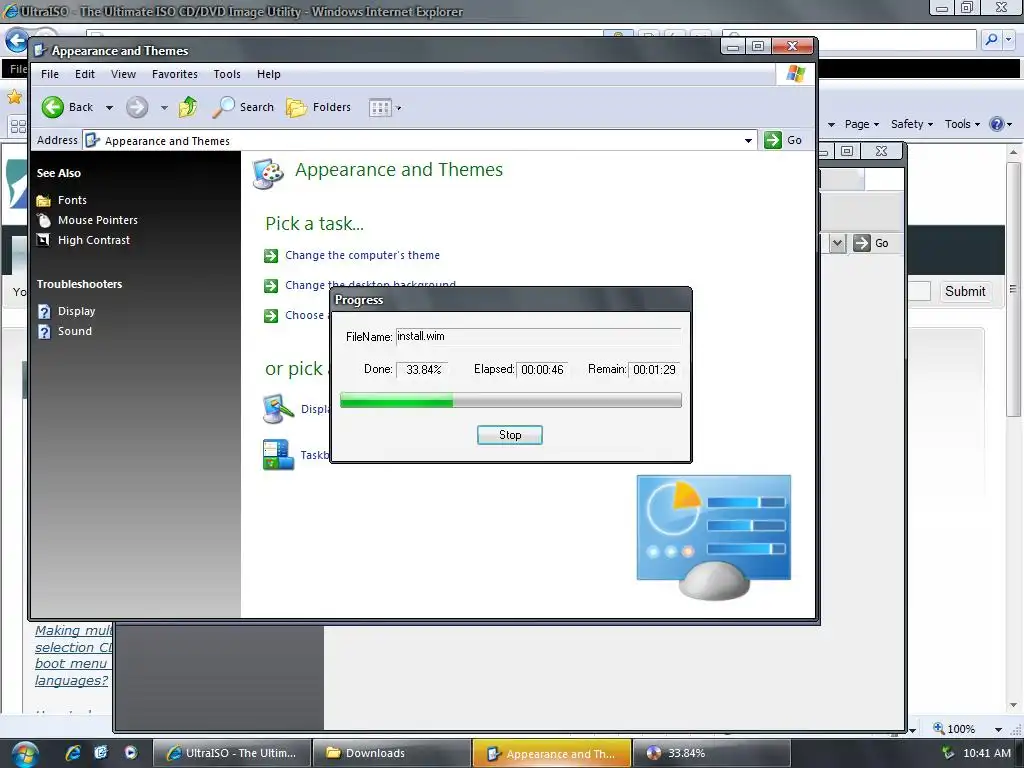1024x768 pixels.
Task: Launch Internet Explorer from quick launch
Action: (x=73, y=753)
